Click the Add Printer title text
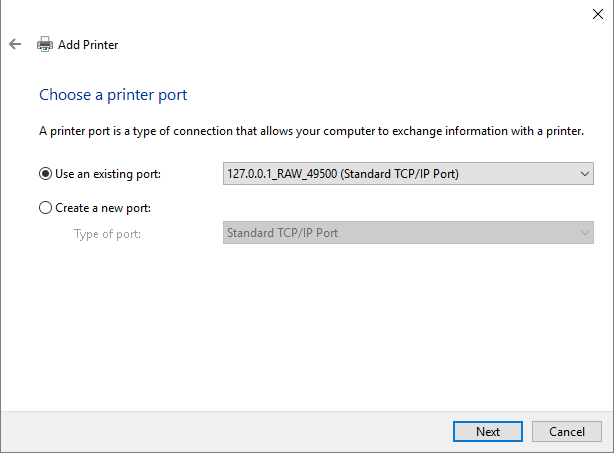Viewport: 614px width, 453px height. pos(88,44)
